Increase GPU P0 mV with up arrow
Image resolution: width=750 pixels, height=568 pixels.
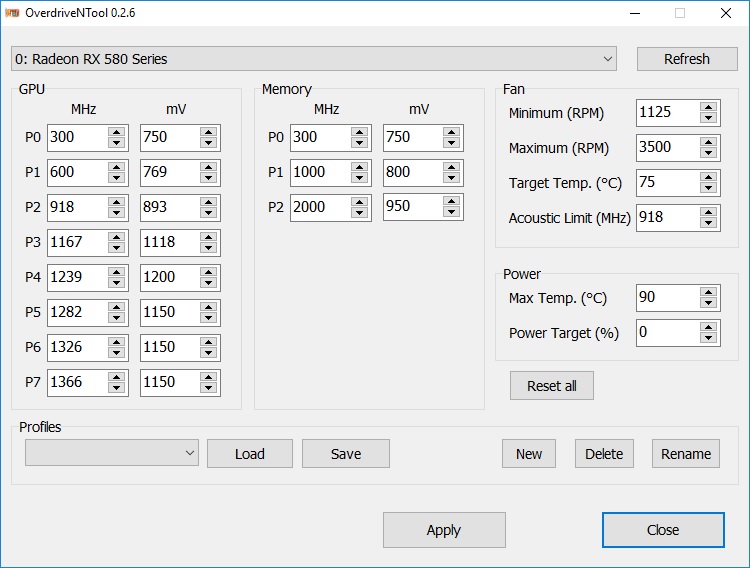[x=209, y=132]
